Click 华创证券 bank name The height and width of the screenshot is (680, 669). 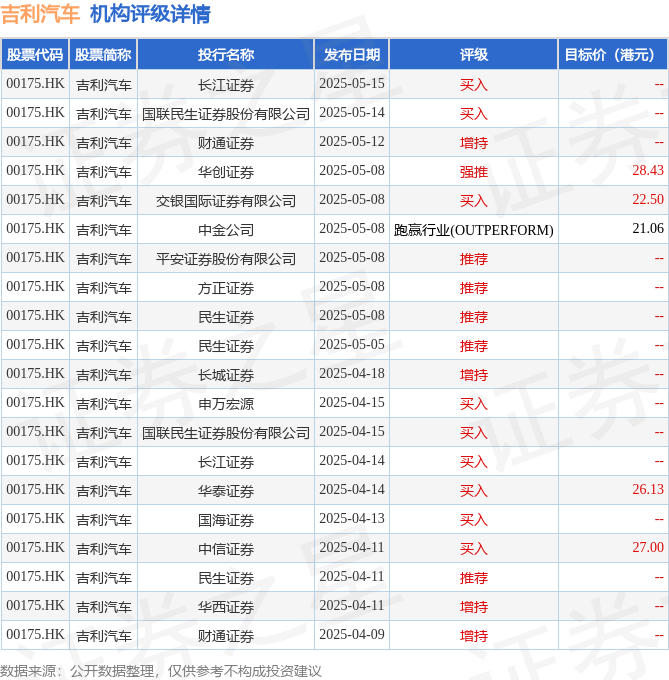[x=226, y=172]
